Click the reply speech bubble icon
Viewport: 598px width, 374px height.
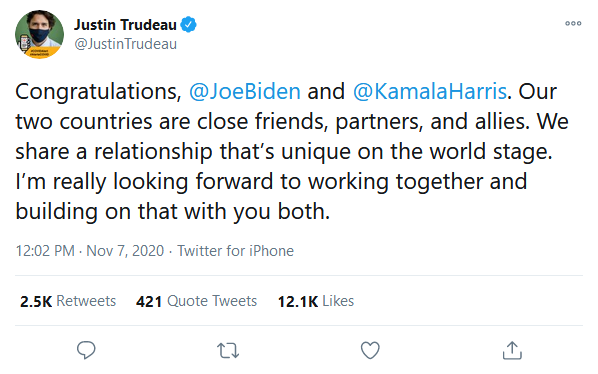(x=86, y=350)
